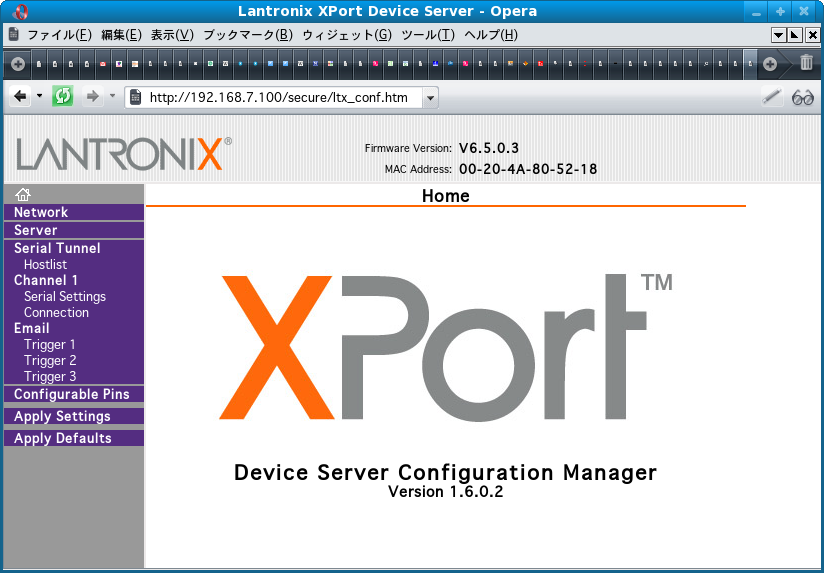Open the closed tabs trash can
The width and height of the screenshot is (824, 573).
click(806, 63)
